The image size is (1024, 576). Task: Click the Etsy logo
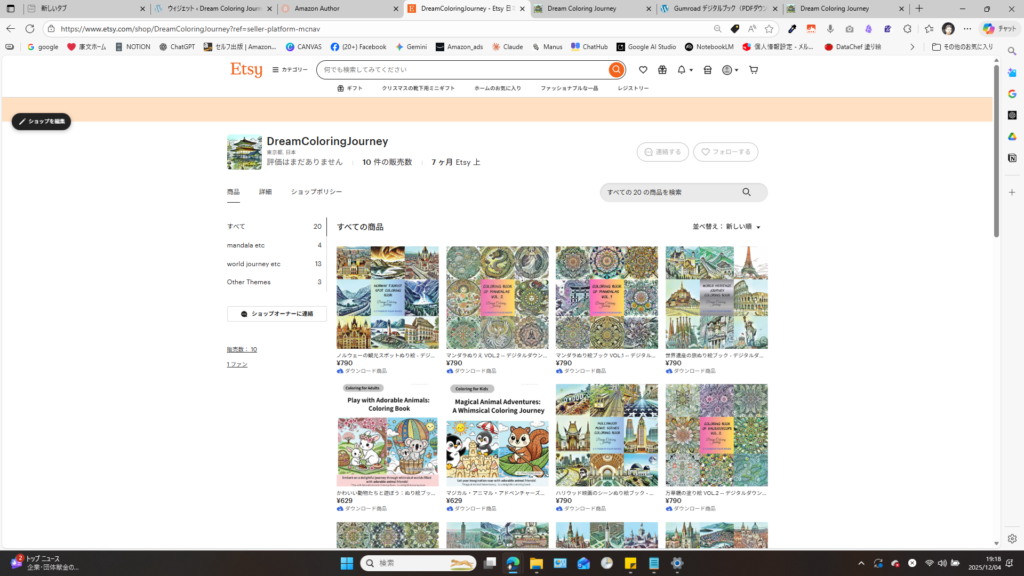(x=246, y=70)
